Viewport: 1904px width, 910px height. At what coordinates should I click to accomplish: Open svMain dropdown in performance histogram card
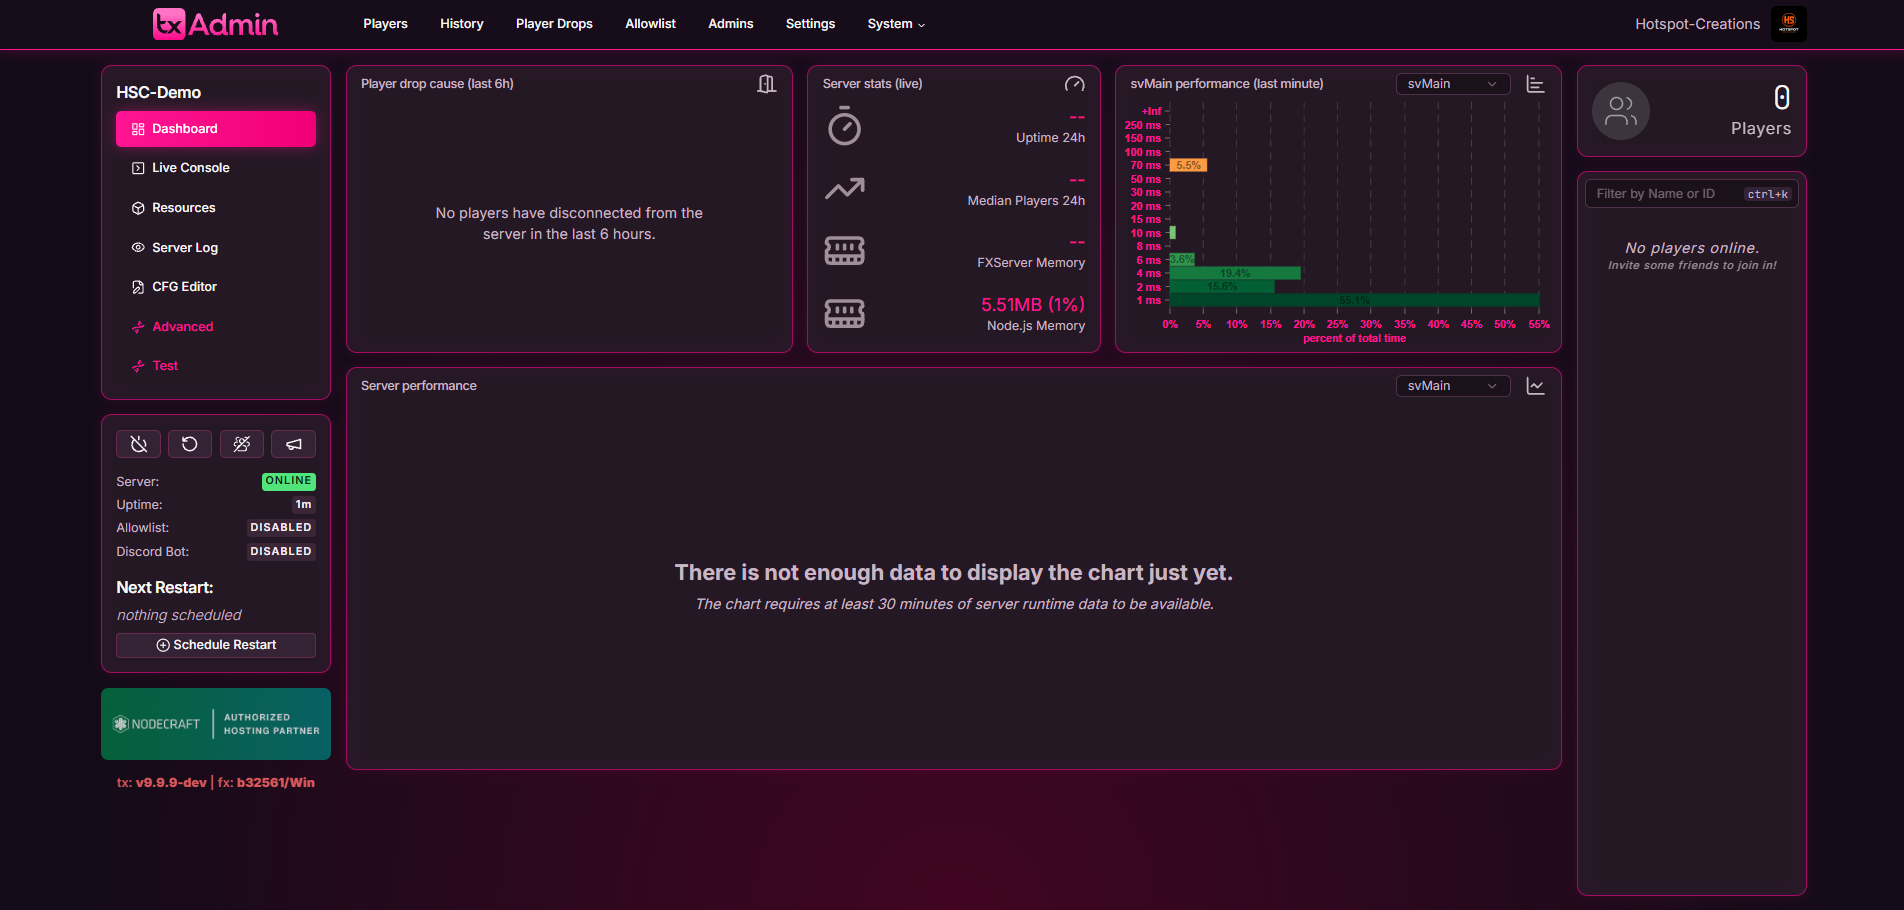coord(1453,84)
